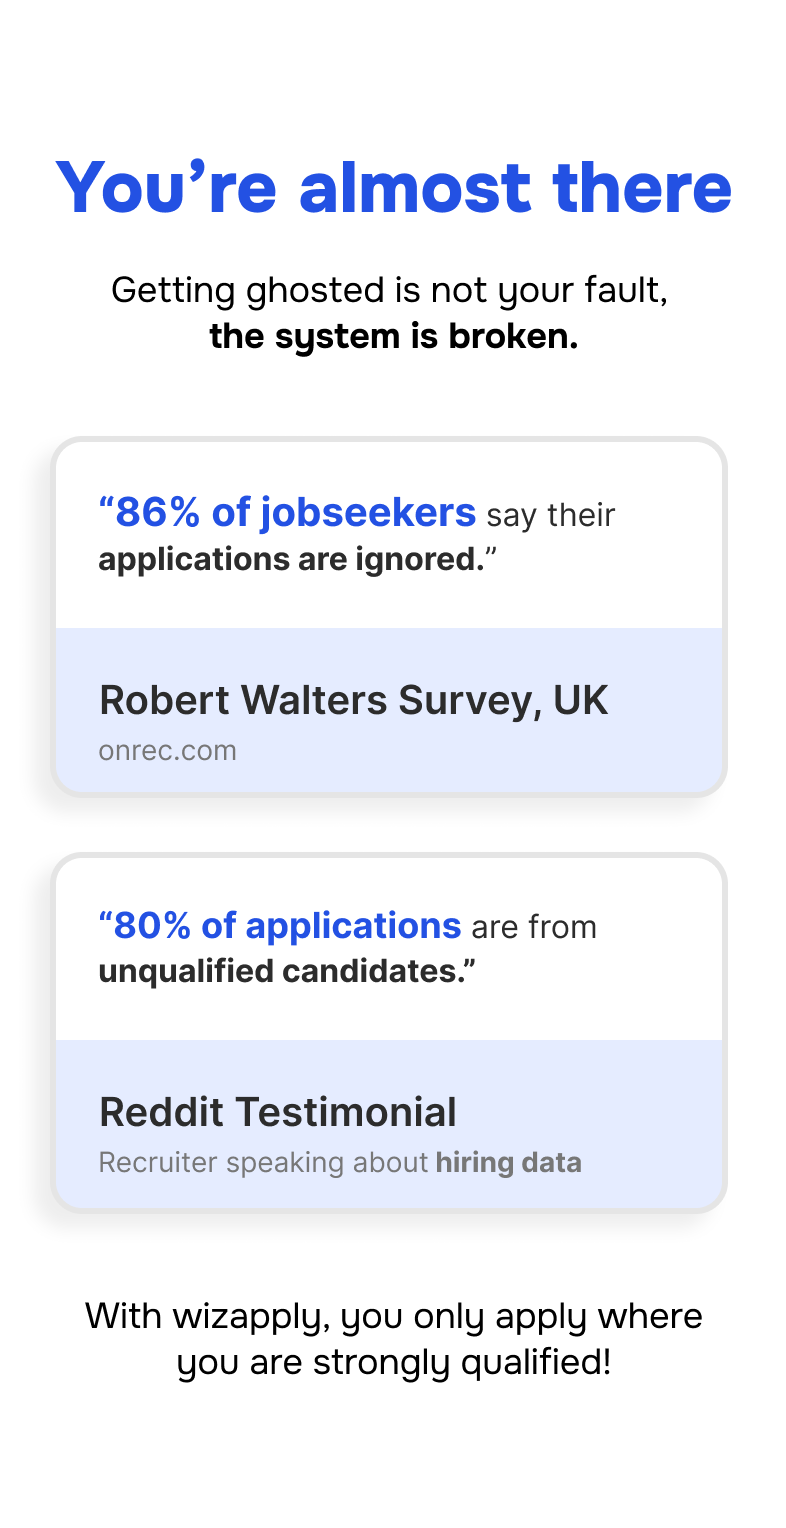The height and width of the screenshot is (1528, 786).
Task: Follow the onrec.com link
Action: tap(167, 750)
